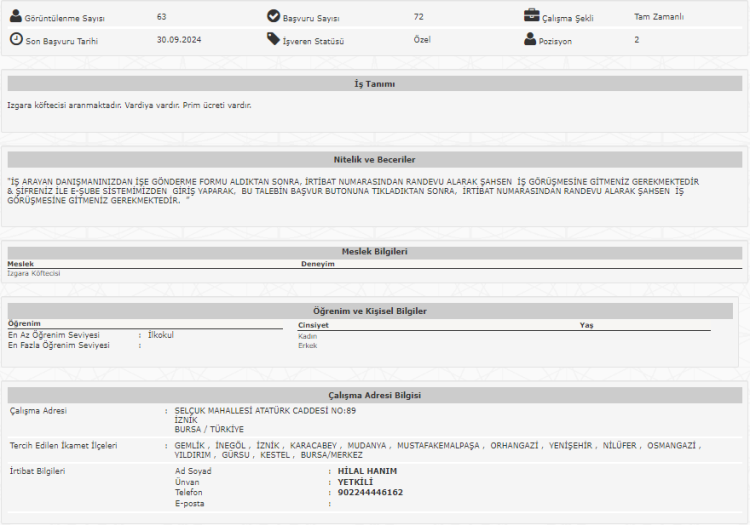Screen dimensions: 750x525
Task: Click the contact name HİLAL HANIM
Action: pos(368,471)
